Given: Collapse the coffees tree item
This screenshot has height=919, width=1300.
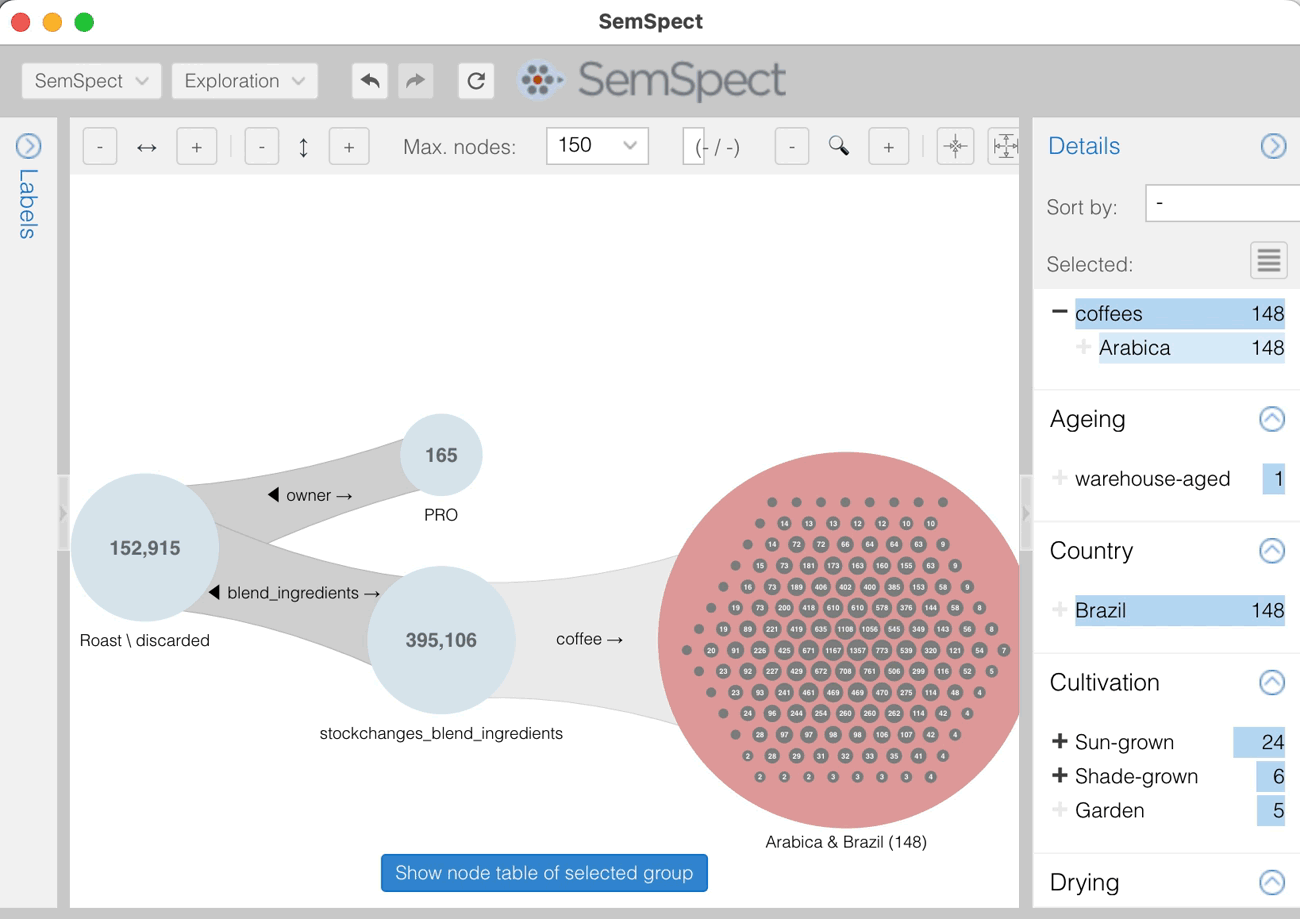Looking at the screenshot, I should click(x=1059, y=313).
